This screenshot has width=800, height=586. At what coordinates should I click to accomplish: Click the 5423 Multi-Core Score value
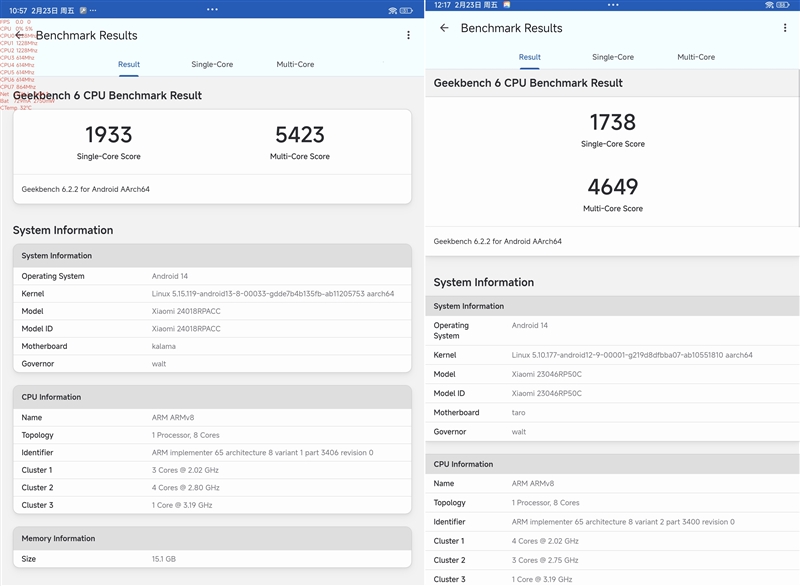pyautogui.click(x=299, y=135)
